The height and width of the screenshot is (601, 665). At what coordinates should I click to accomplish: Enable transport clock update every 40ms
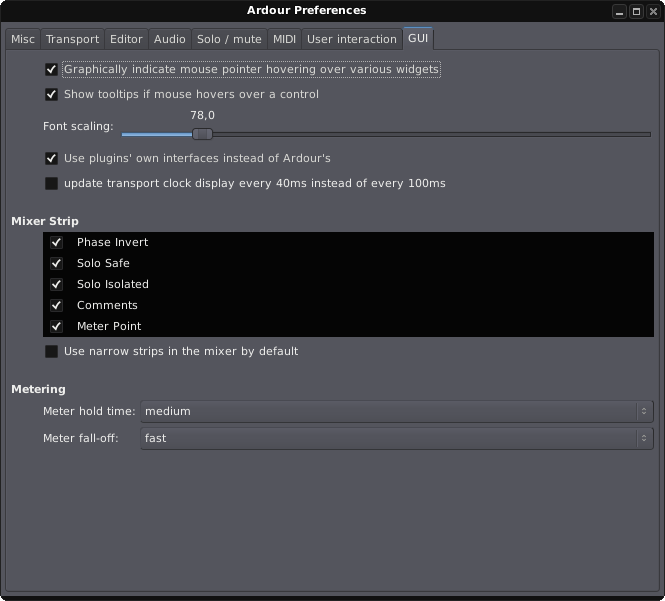(x=51, y=183)
